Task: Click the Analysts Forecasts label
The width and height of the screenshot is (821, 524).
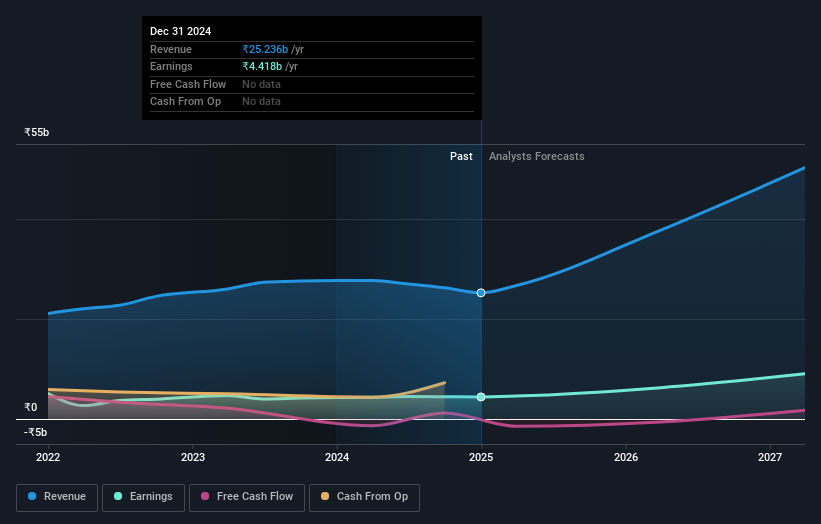Action: [537, 156]
